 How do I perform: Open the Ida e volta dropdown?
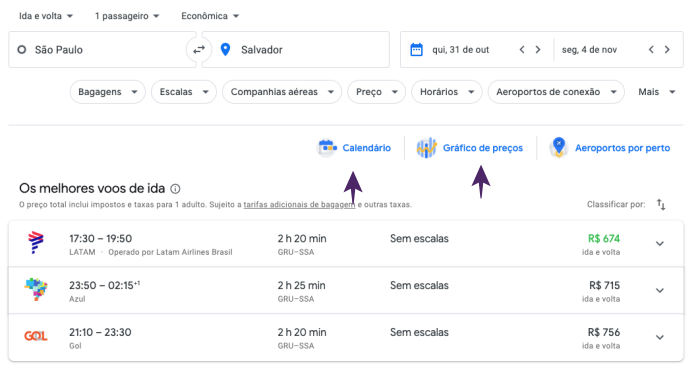pyautogui.click(x=46, y=16)
